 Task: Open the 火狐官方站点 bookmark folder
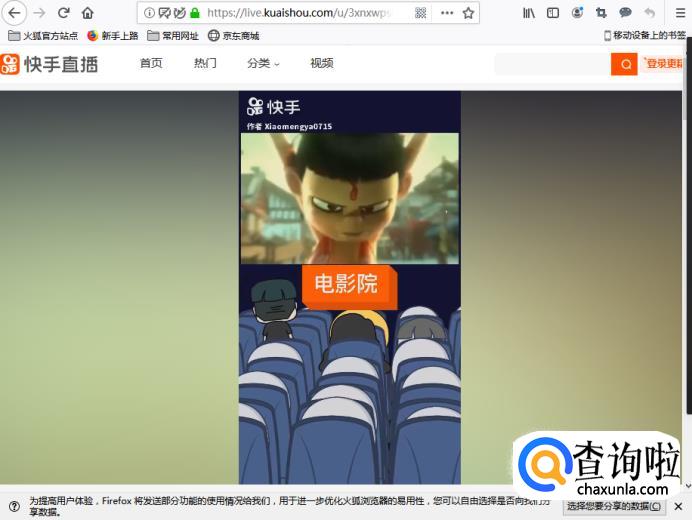pyautogui.click(x=43, y=36)
